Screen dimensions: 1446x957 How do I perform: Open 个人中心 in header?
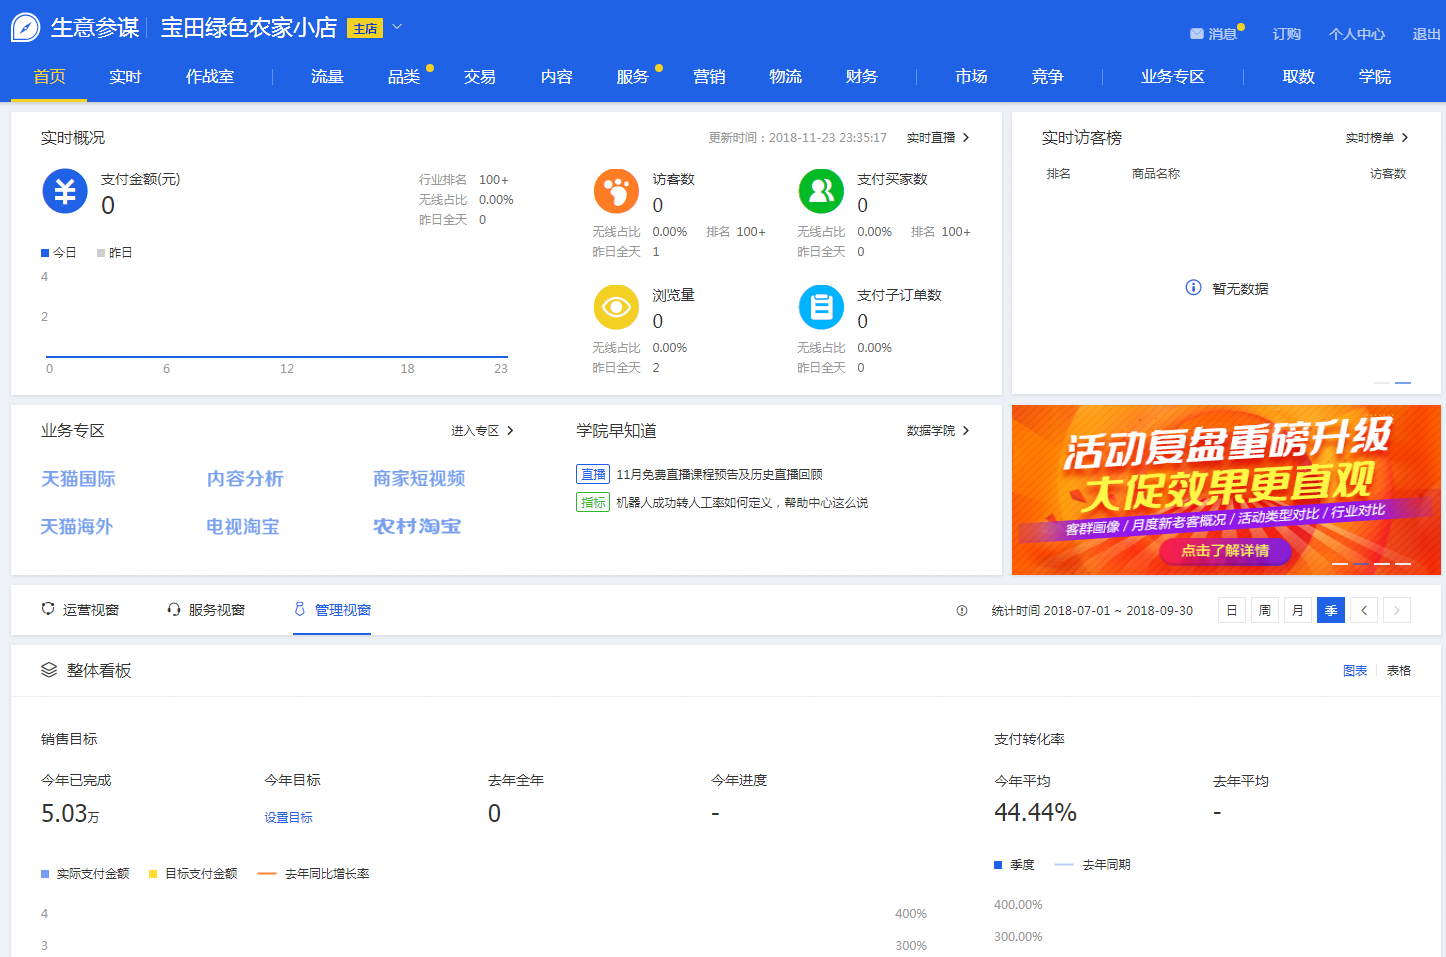pos(1357,34)
